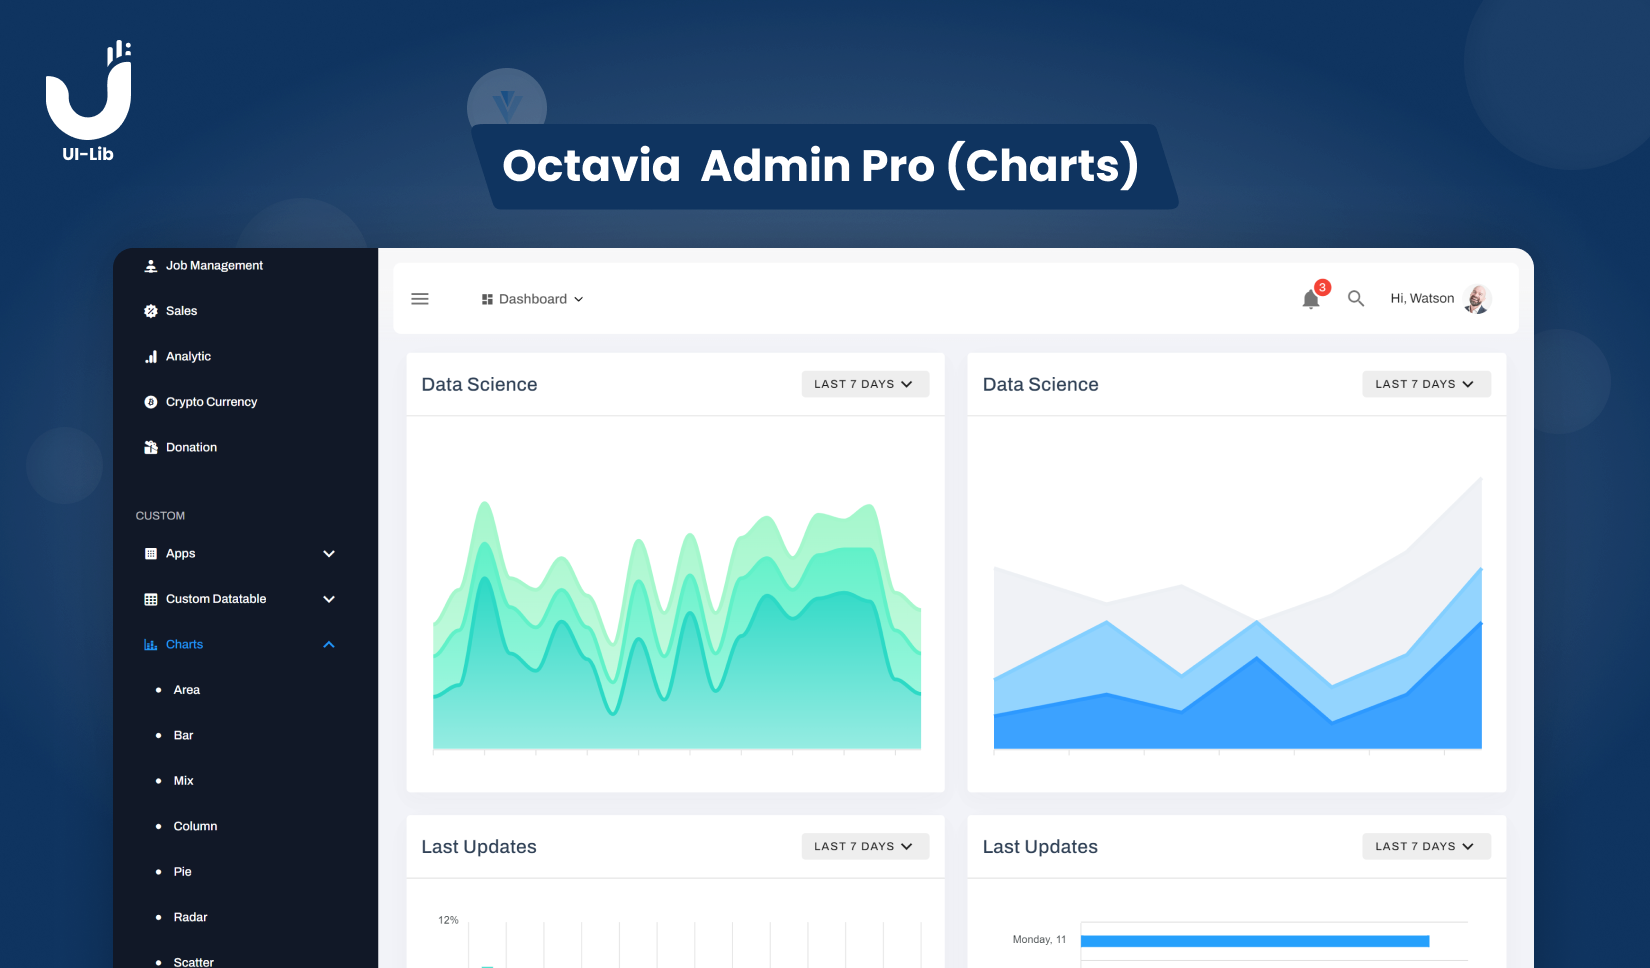Expand the Custom Datatable chevron

329,599
